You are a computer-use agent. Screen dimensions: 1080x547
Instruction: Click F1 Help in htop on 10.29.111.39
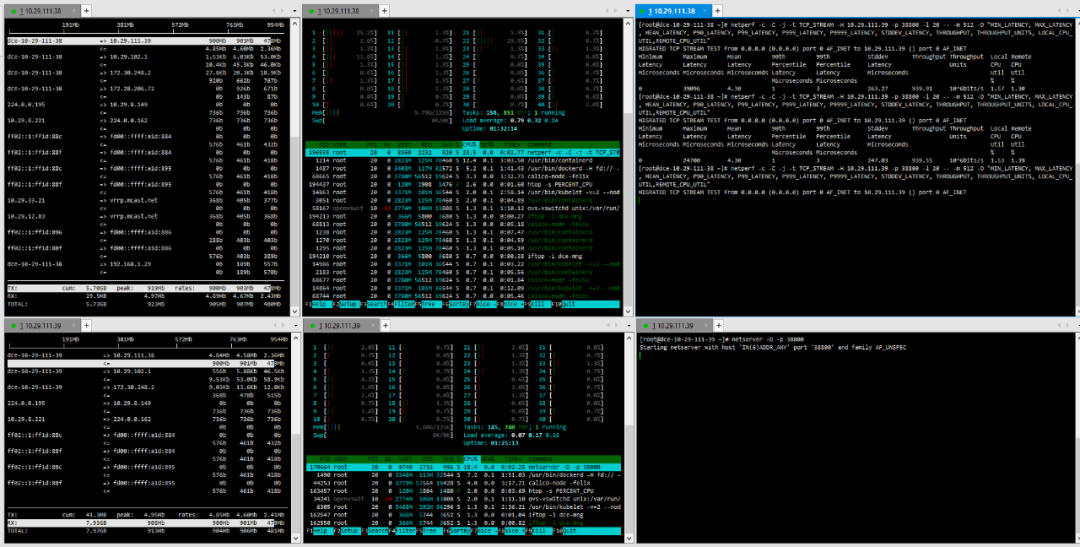318,531
